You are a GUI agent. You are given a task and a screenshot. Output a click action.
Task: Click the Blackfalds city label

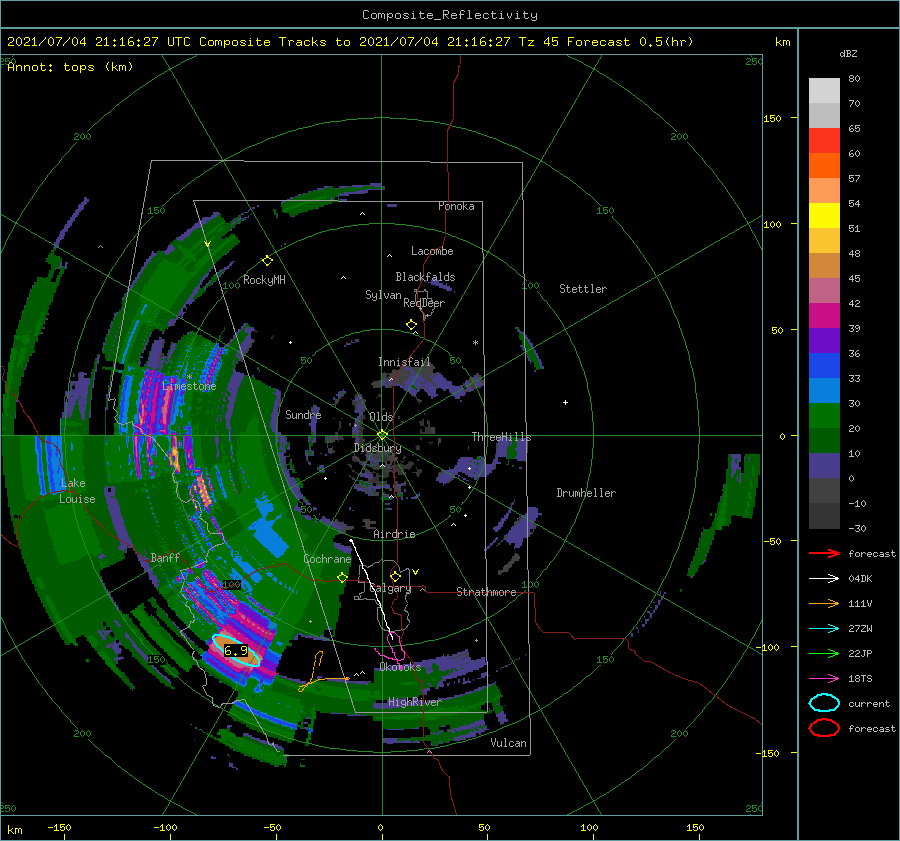[425, 277]
